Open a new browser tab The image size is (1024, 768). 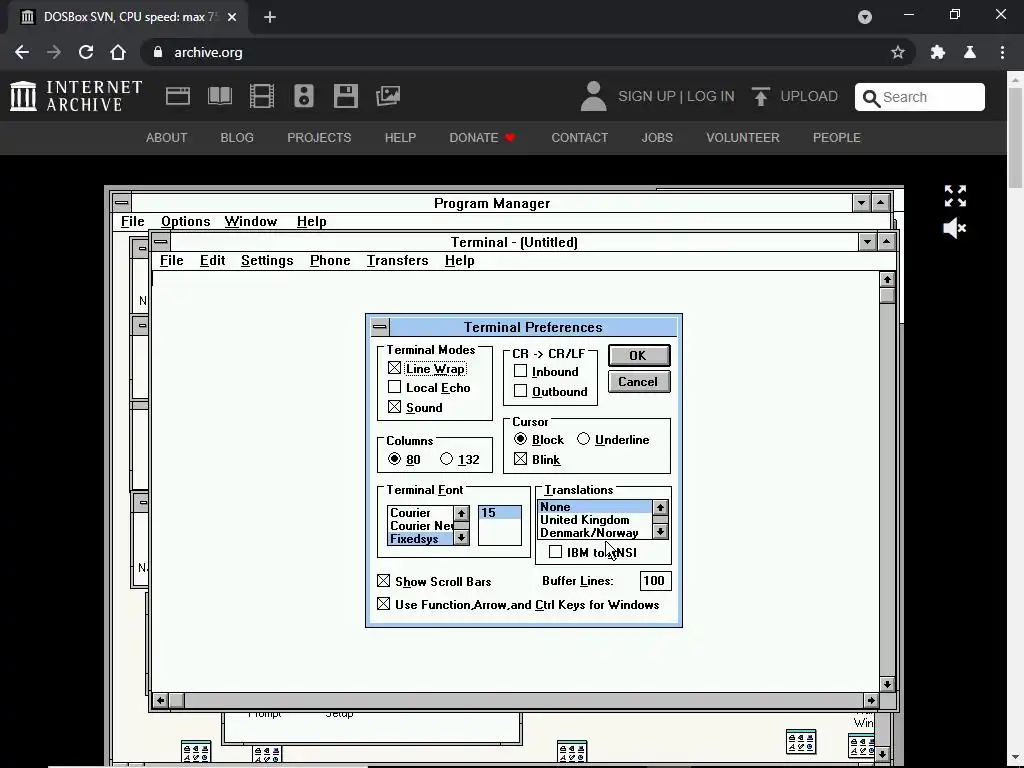click(270, 17)
